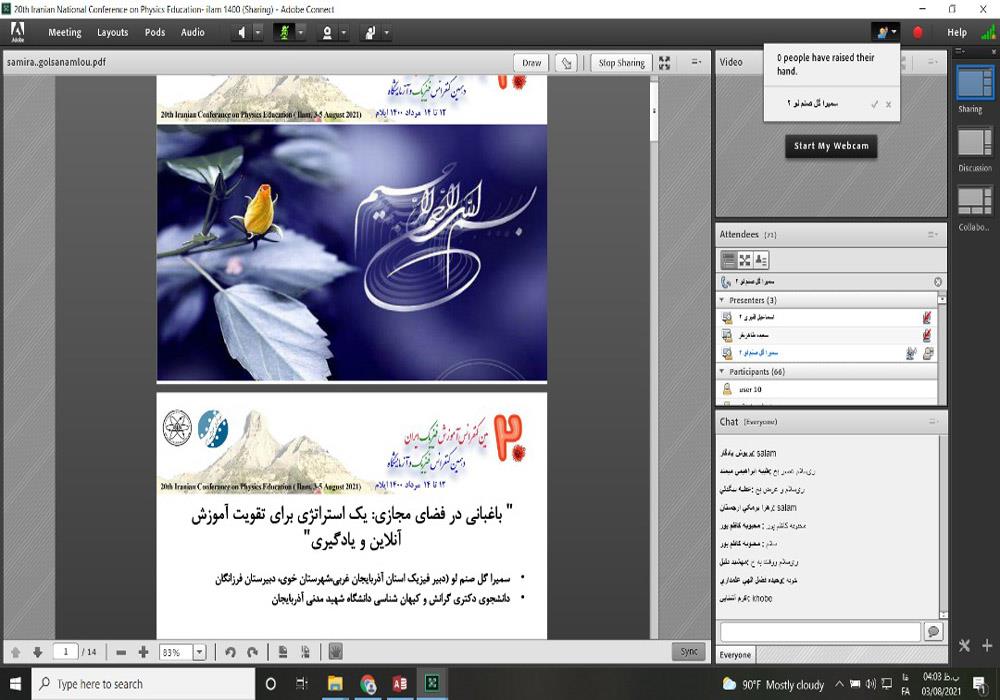Screen dimensions: 1000x700
Task: Expand the speaker options dropdown arrow
Action: [x=258, y=32]
